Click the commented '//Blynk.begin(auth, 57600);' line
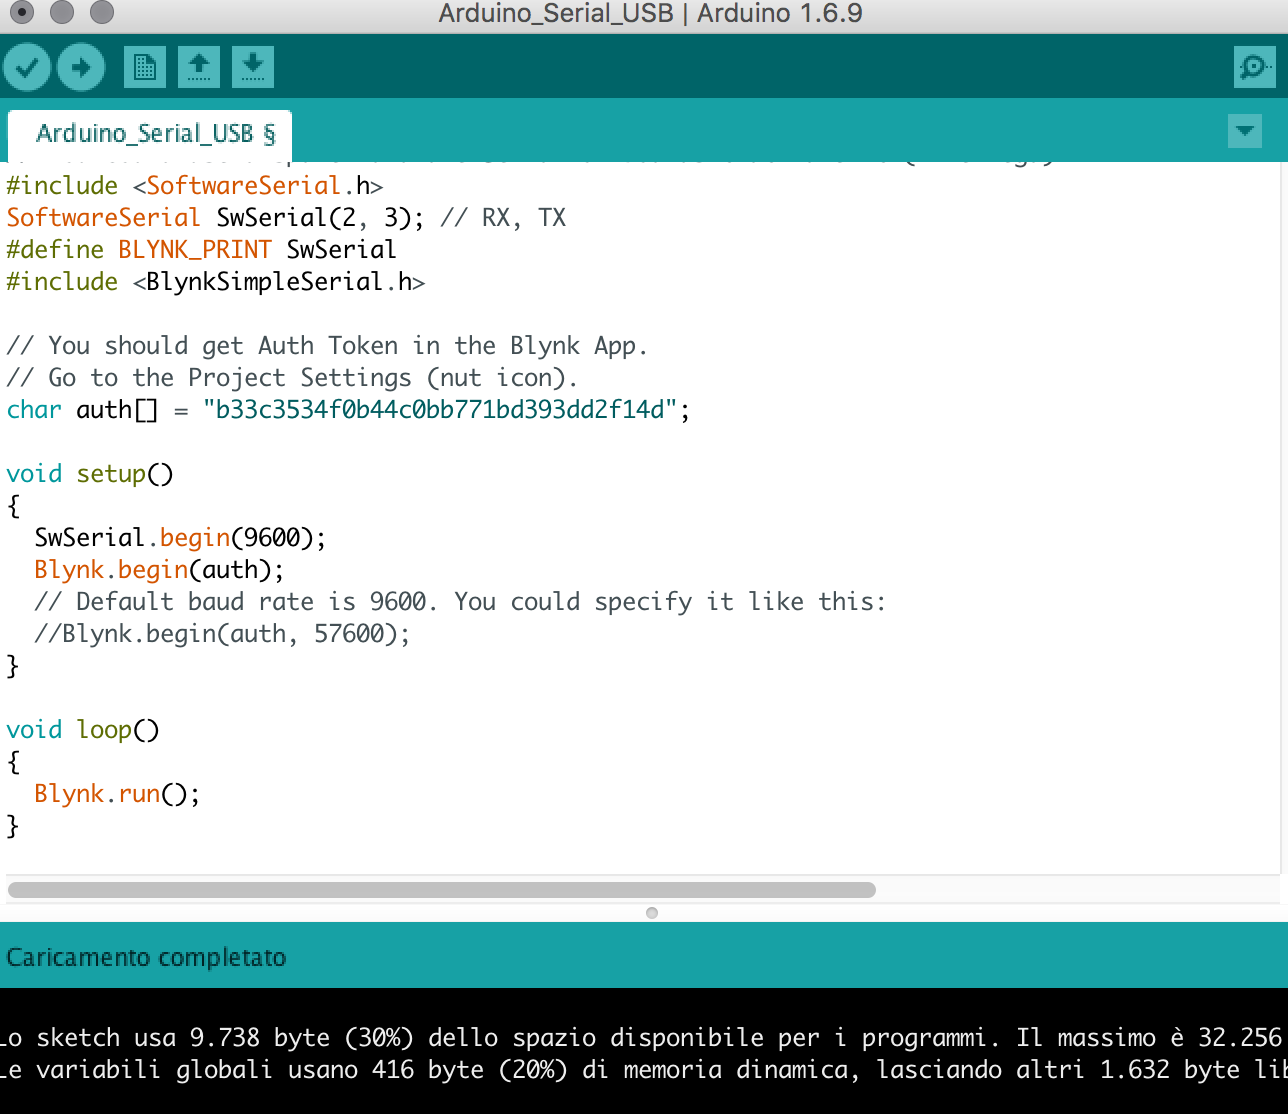 point(222,634)
